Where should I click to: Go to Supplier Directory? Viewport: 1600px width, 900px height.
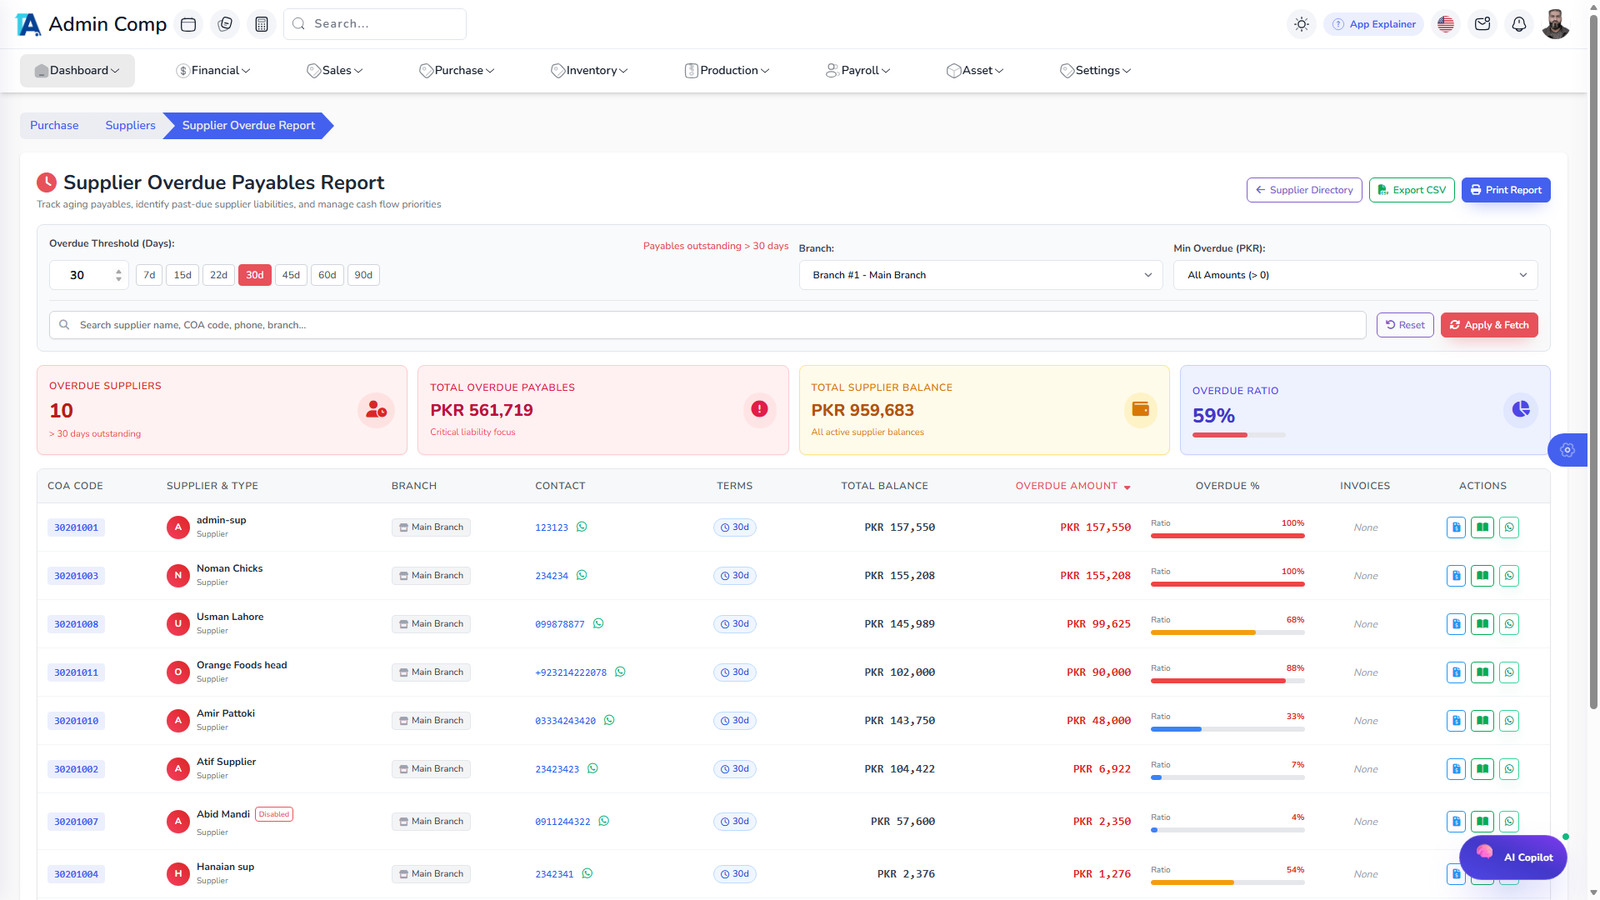(1304, 190)
